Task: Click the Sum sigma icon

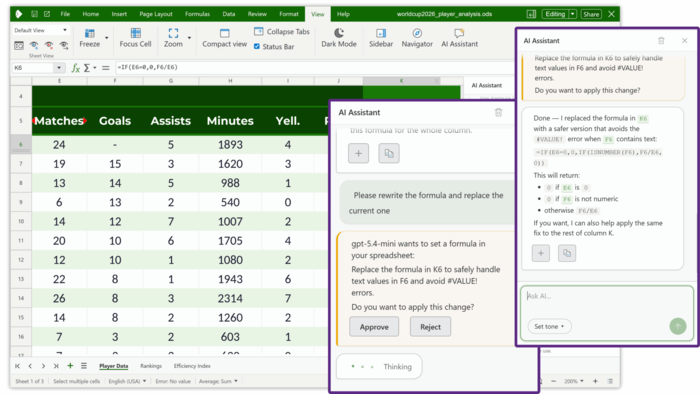Action: pyautogui.click(x=87, y=68)
